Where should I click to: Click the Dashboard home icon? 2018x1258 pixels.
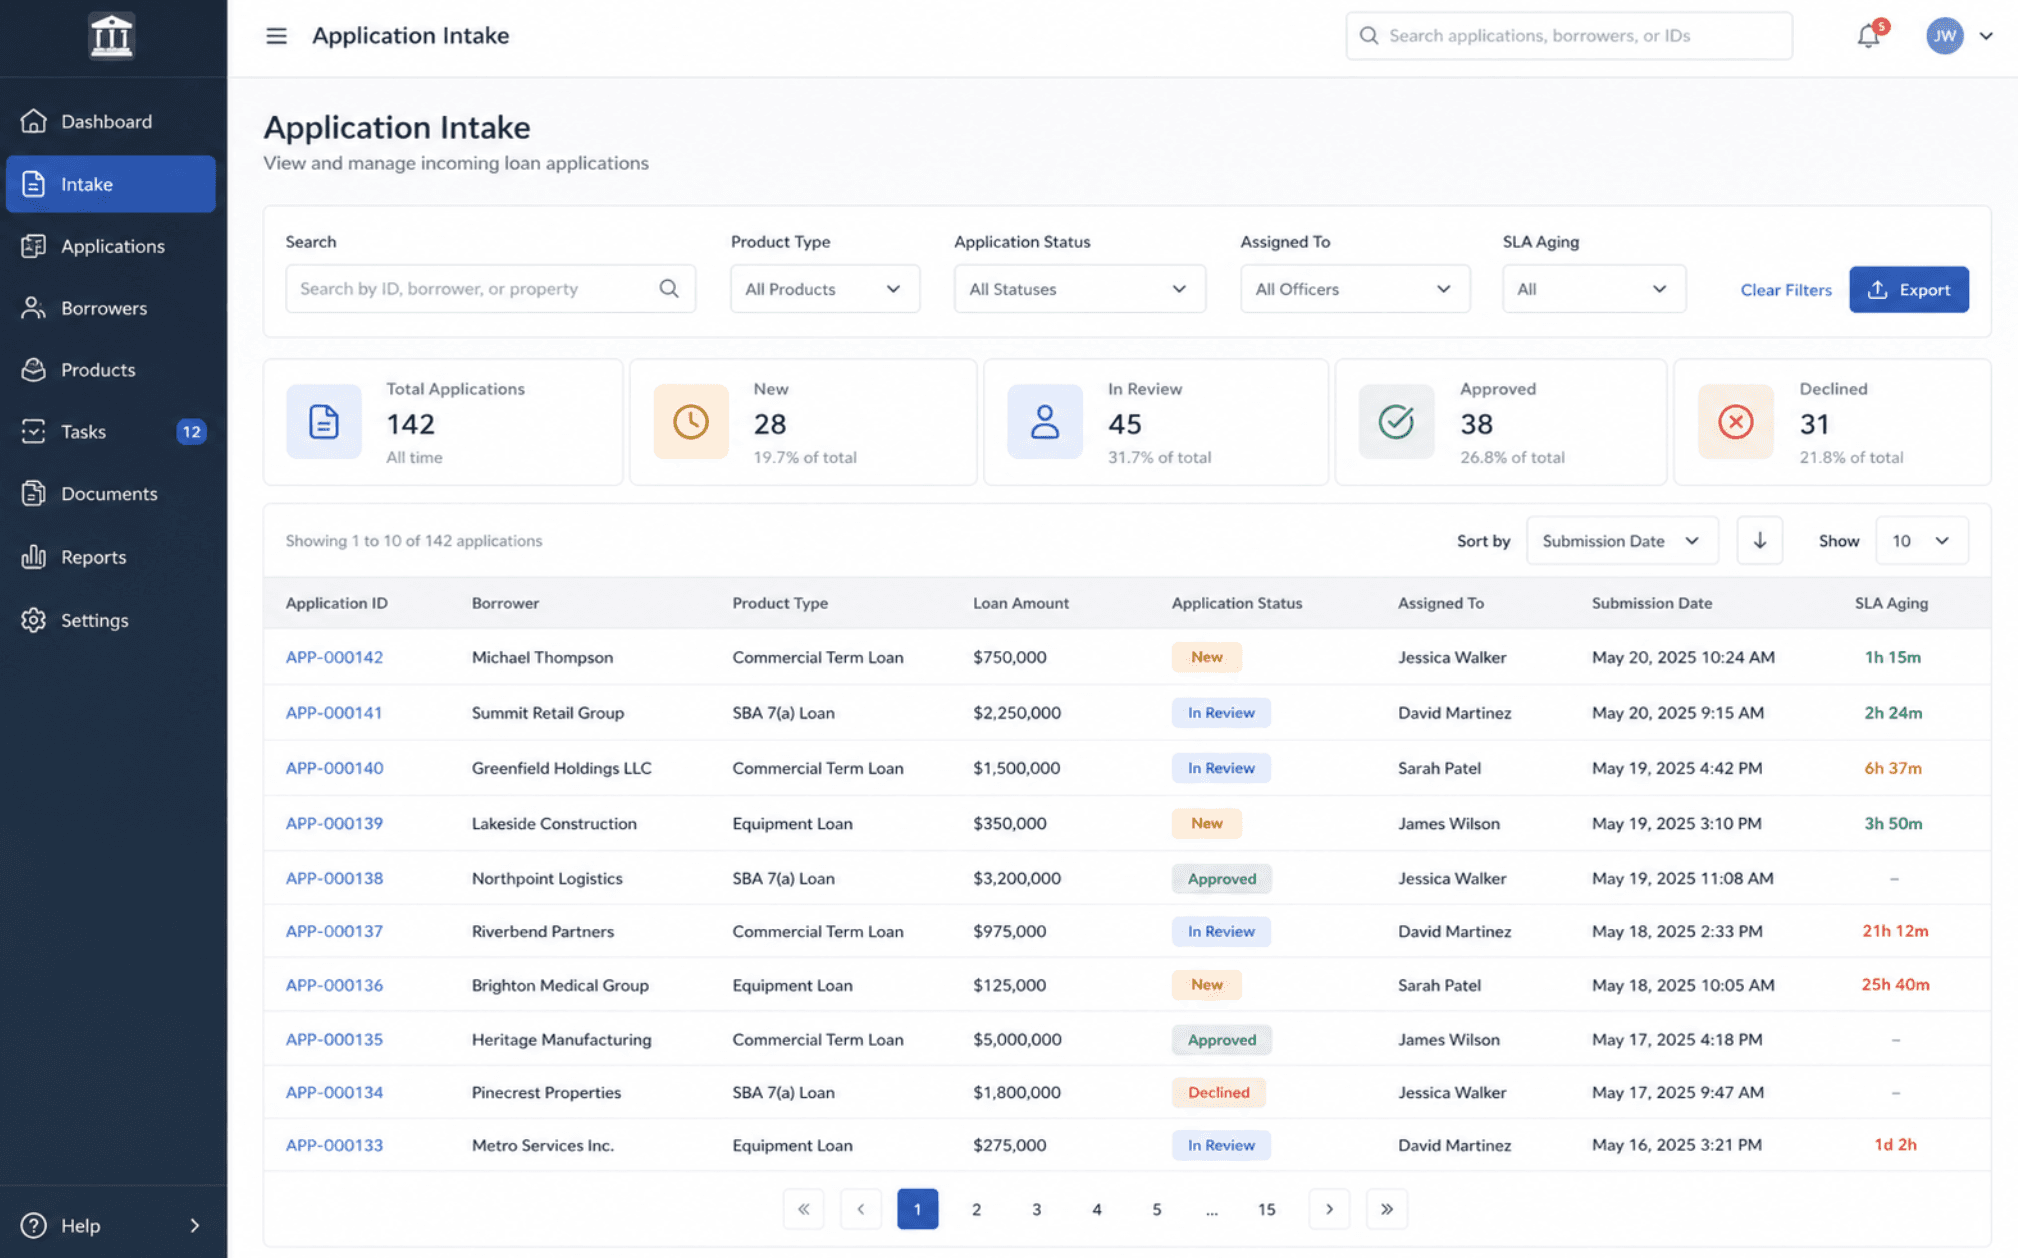[34, 121]
